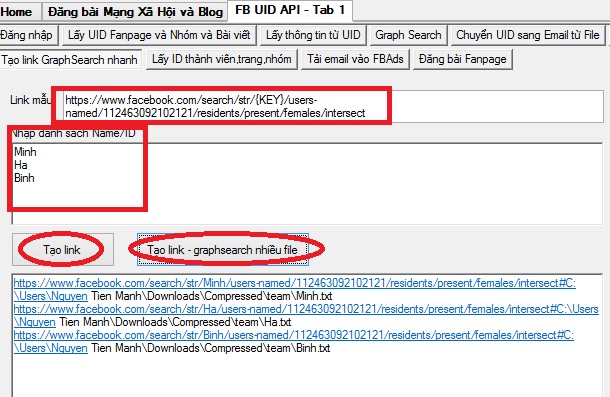Viewport: 610px width, 397px height.
Task: Click the Link mẫu label
Action: coord(30,100)
